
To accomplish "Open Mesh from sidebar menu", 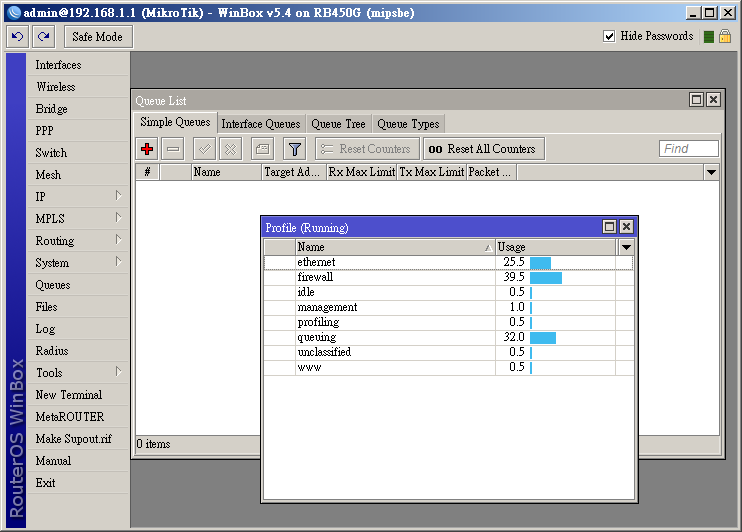I will click(78, 175).
